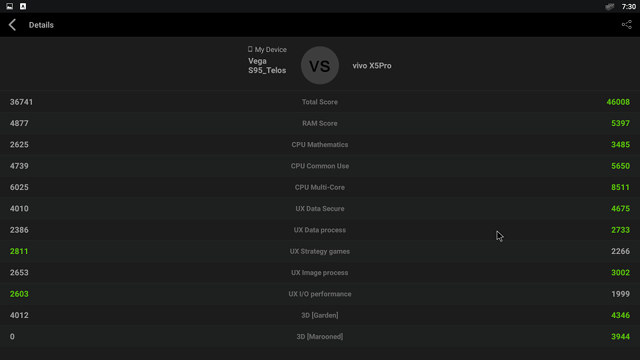Select the Total Score row
Viewport: 640px width, 360px height.
click(320, 102)
